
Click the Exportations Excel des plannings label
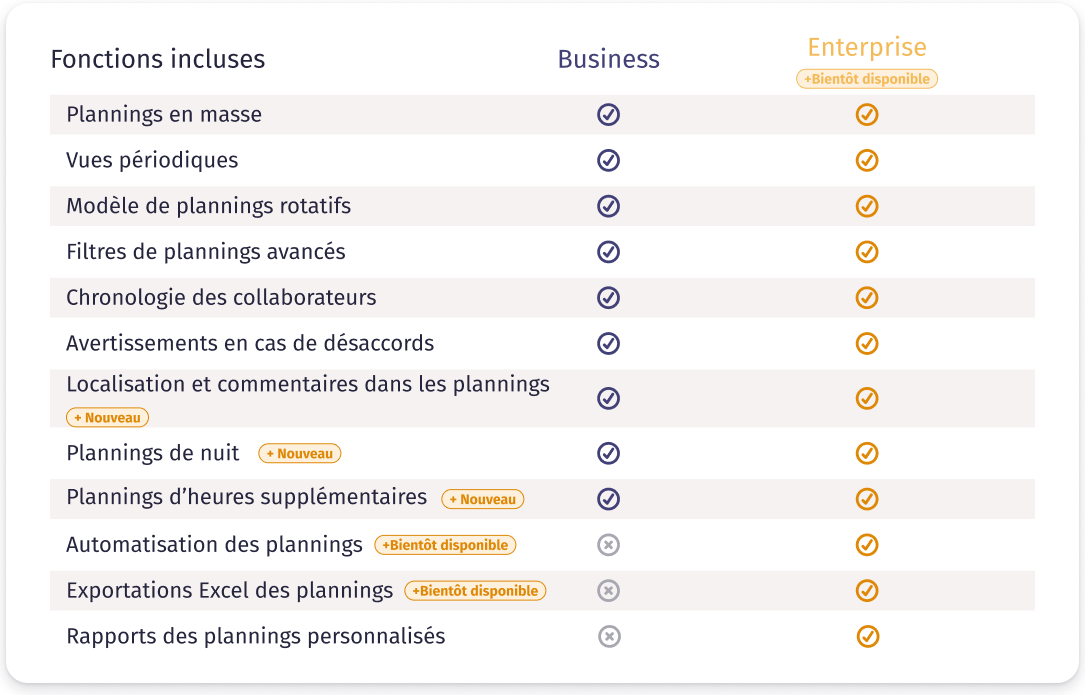229,590
